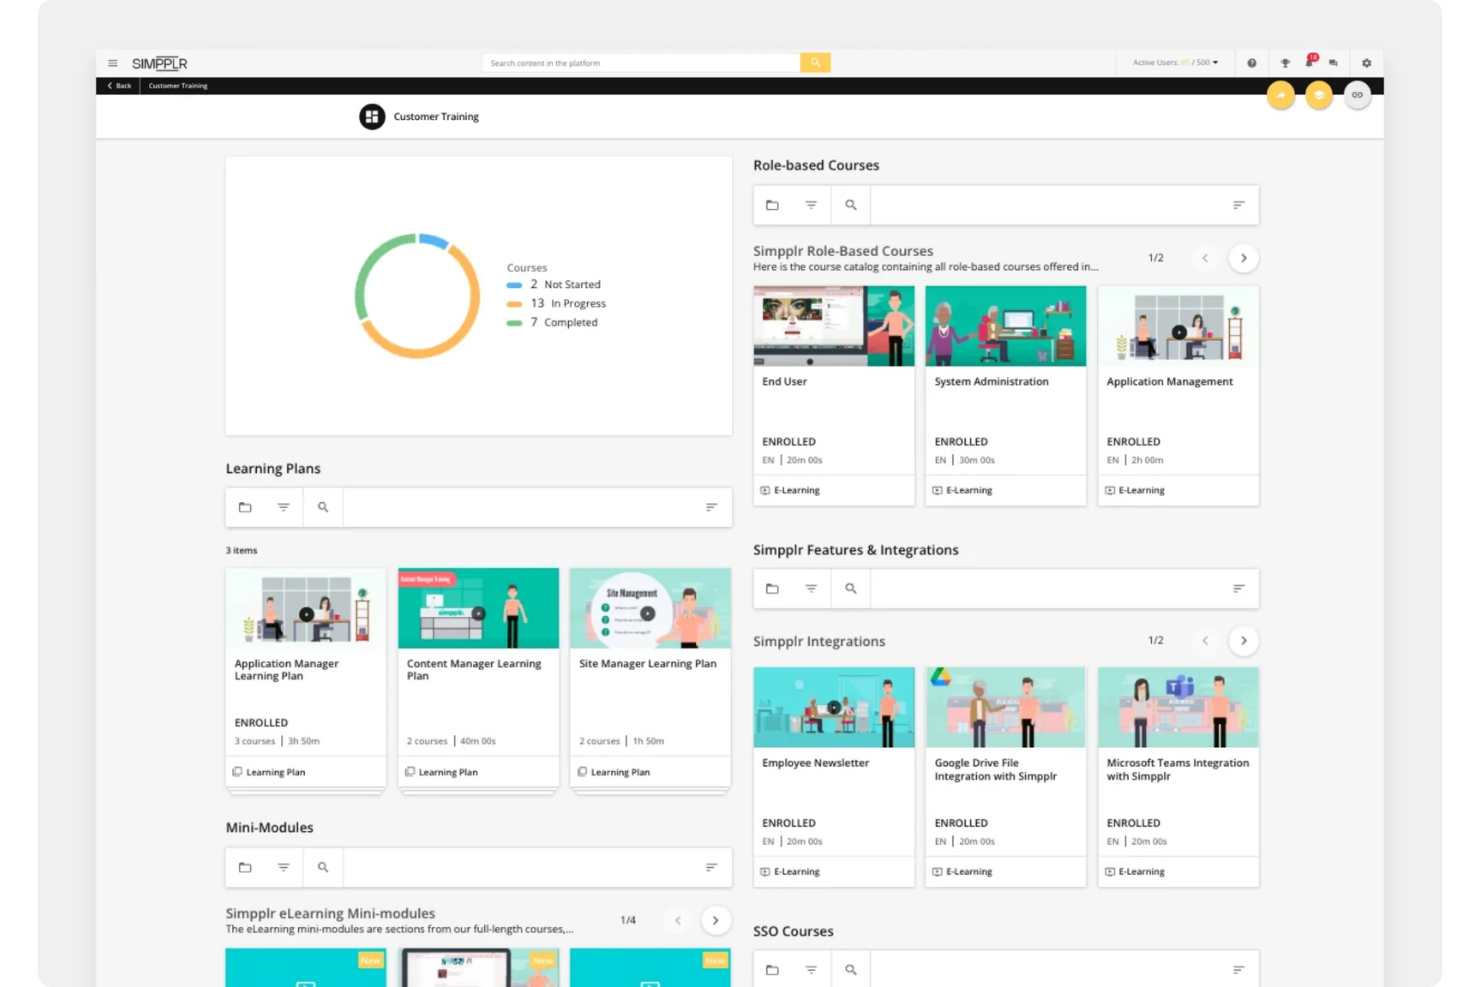Click the help question mark icon
The image size is (1480, 987).
pyautogui.click(x=1251, y=62)
